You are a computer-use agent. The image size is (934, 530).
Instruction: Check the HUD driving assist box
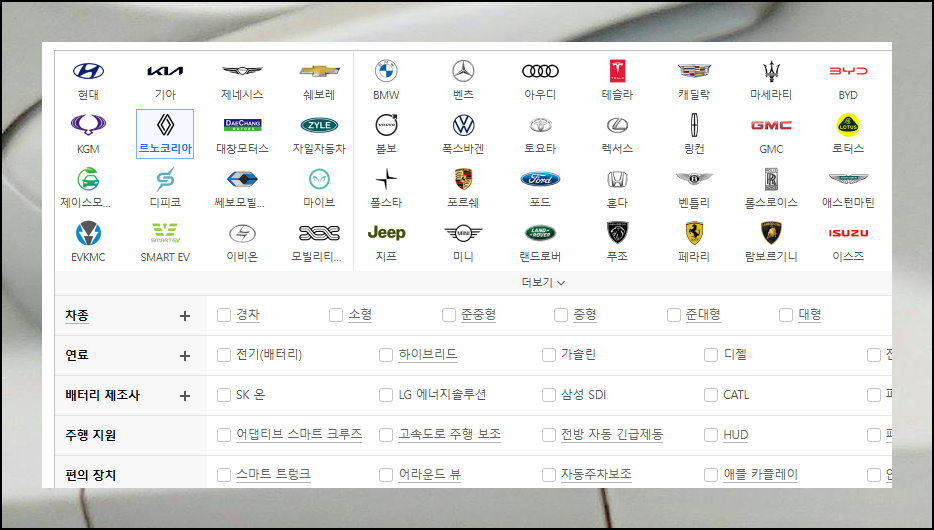click(711, 435)
